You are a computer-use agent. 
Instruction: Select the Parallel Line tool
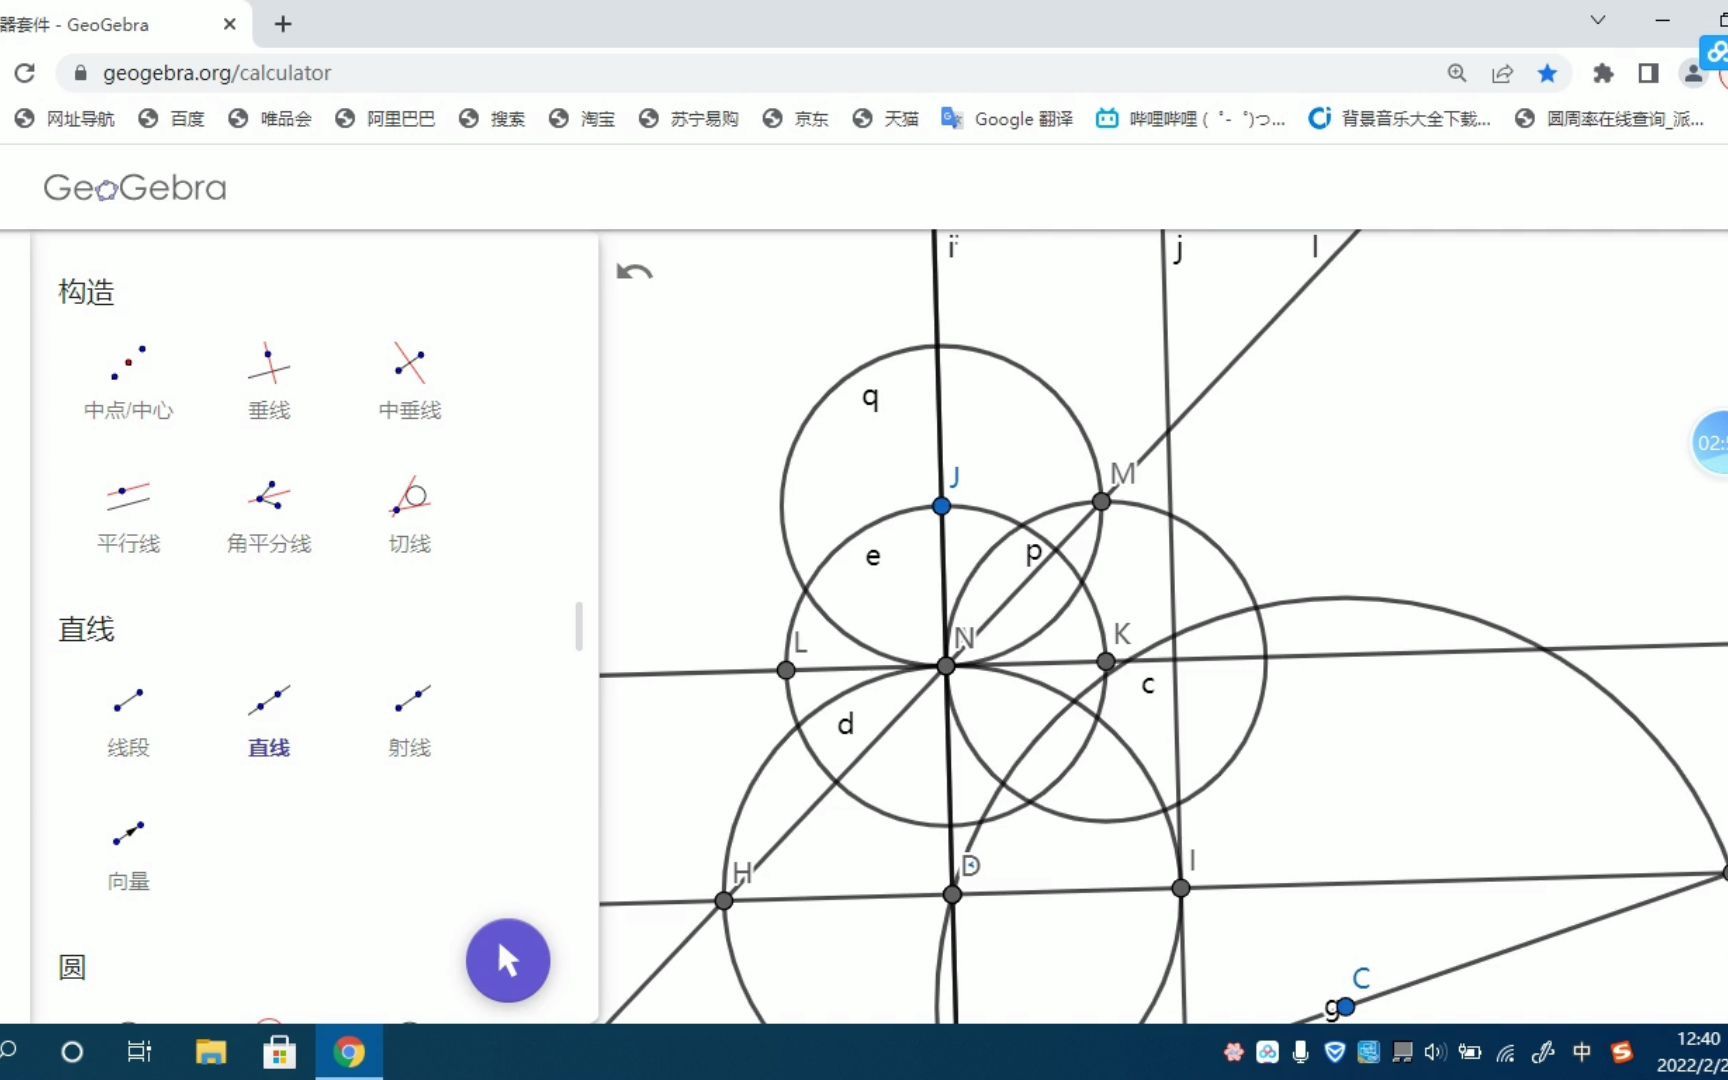pyautogui.click(x=128, y=516)
